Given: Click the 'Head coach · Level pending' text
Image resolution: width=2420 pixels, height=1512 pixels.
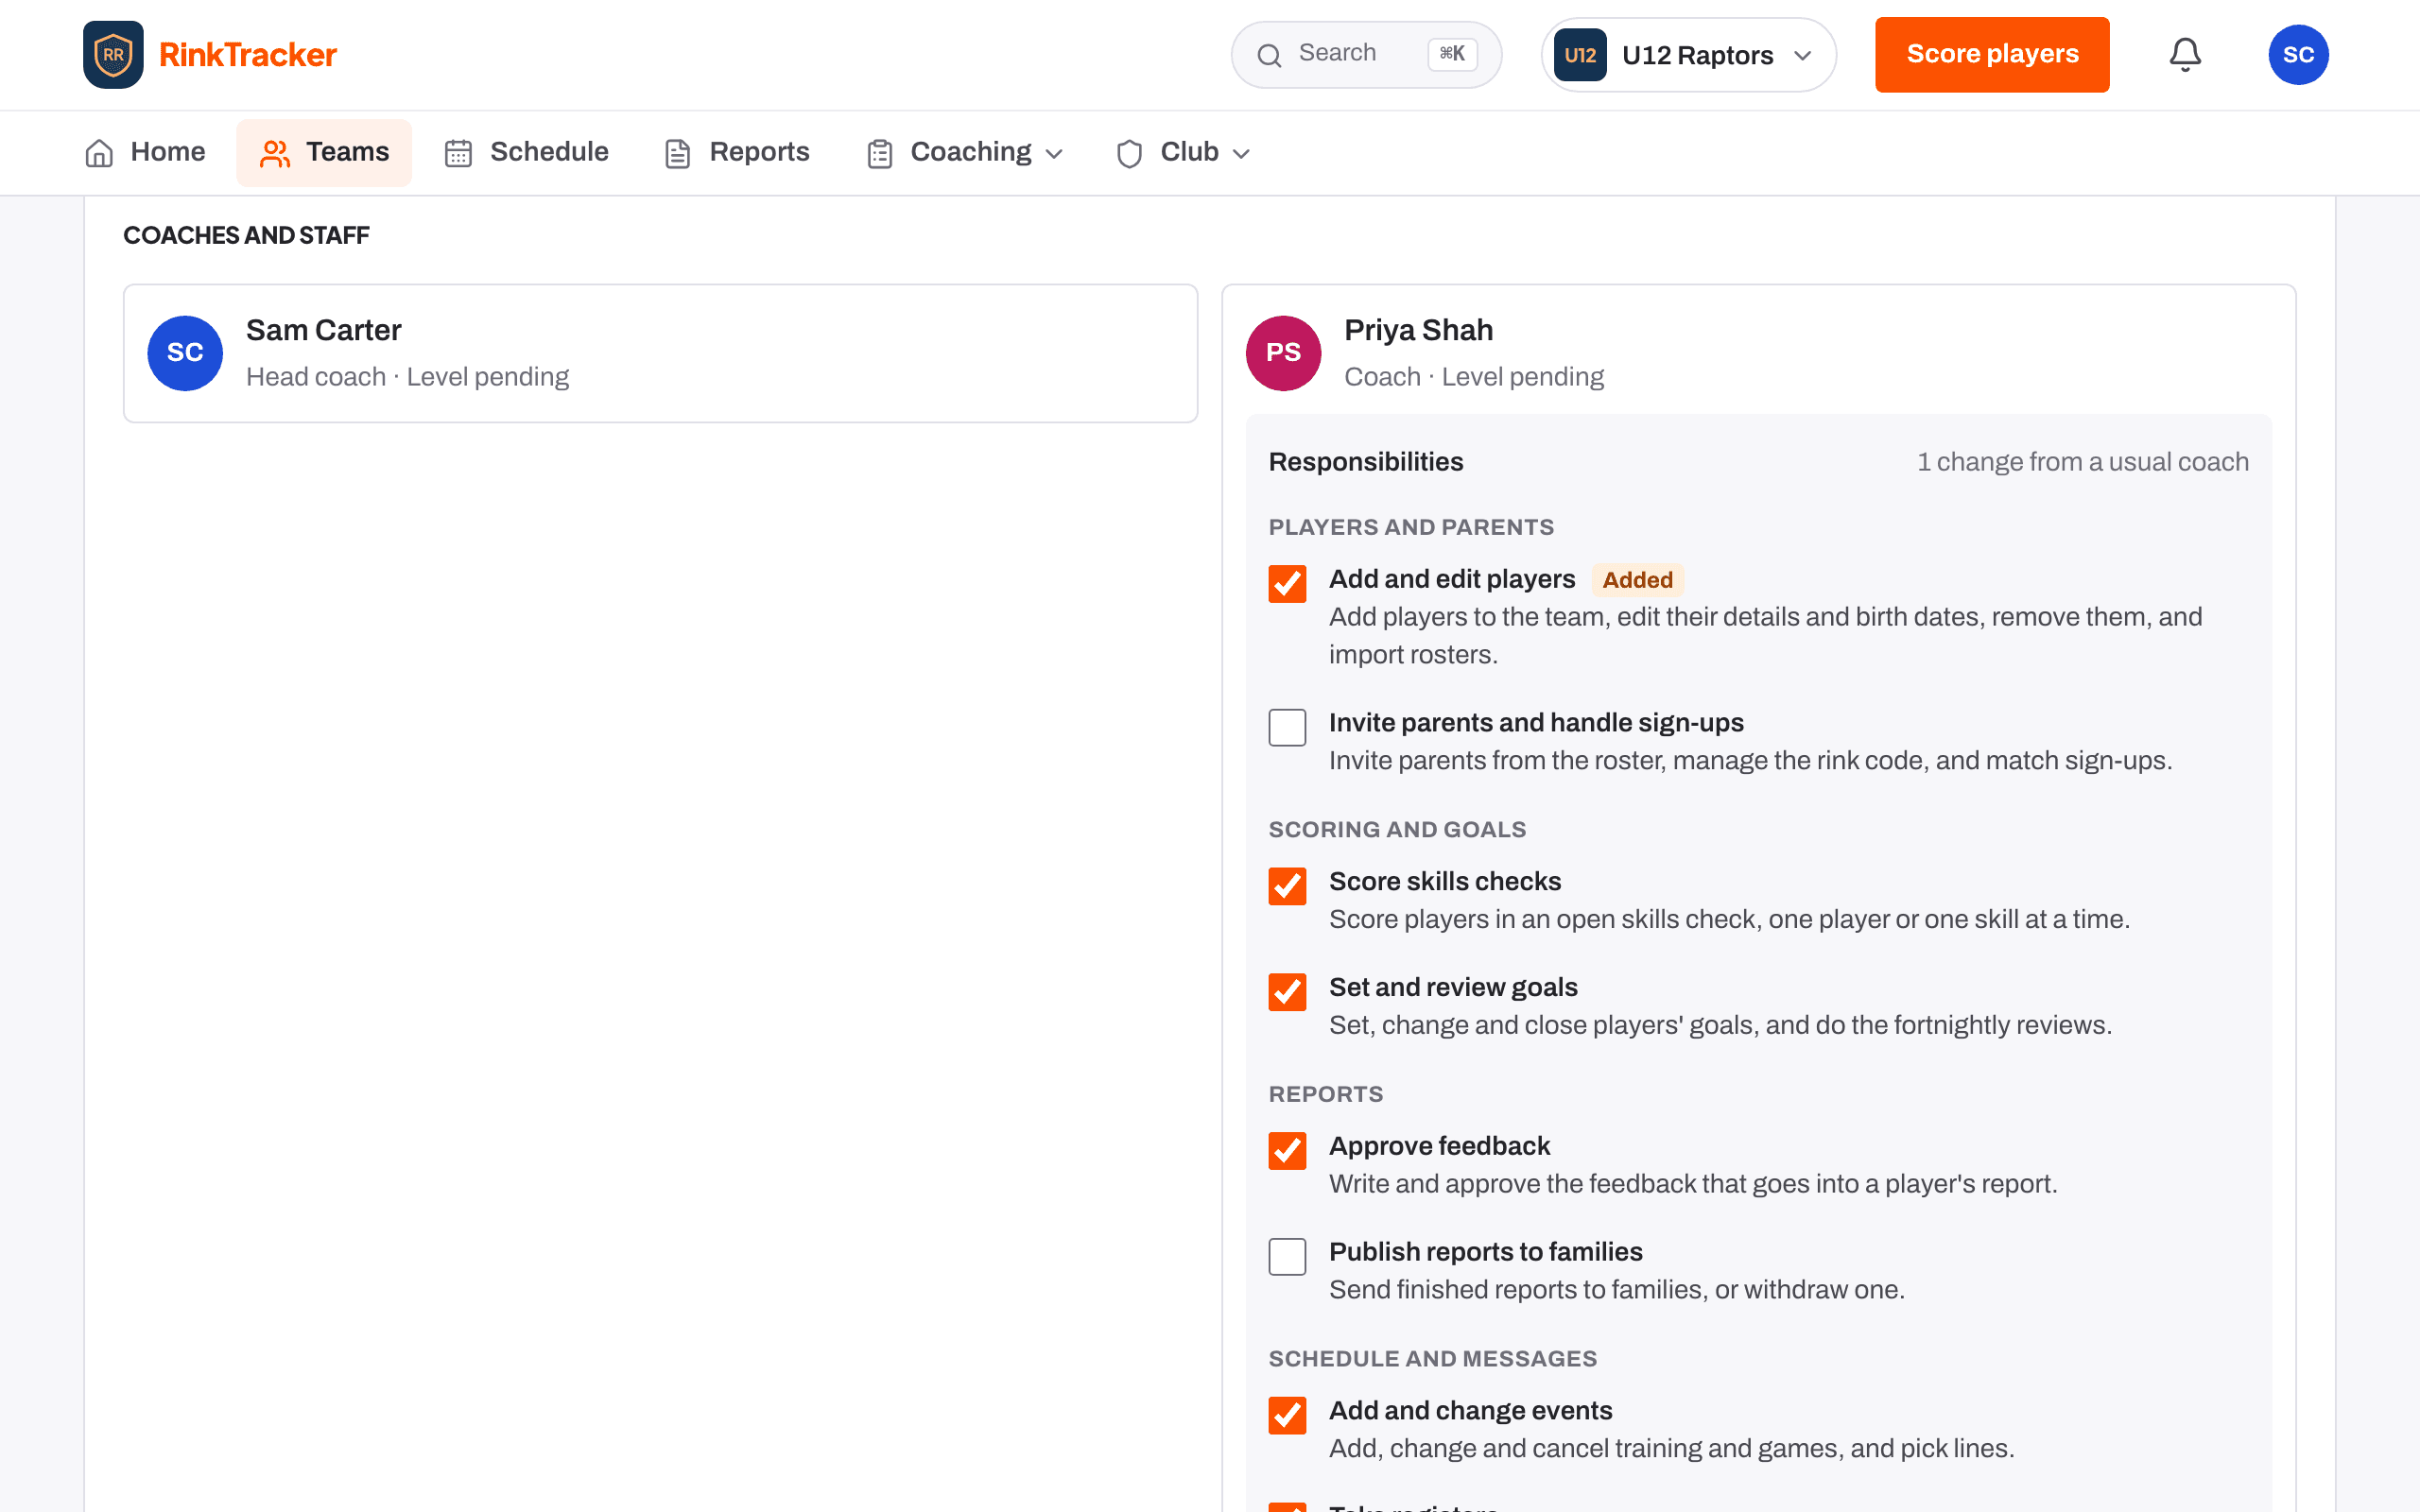Looking at the screenshot, I should pyautogui.click(x=407, y=377).
